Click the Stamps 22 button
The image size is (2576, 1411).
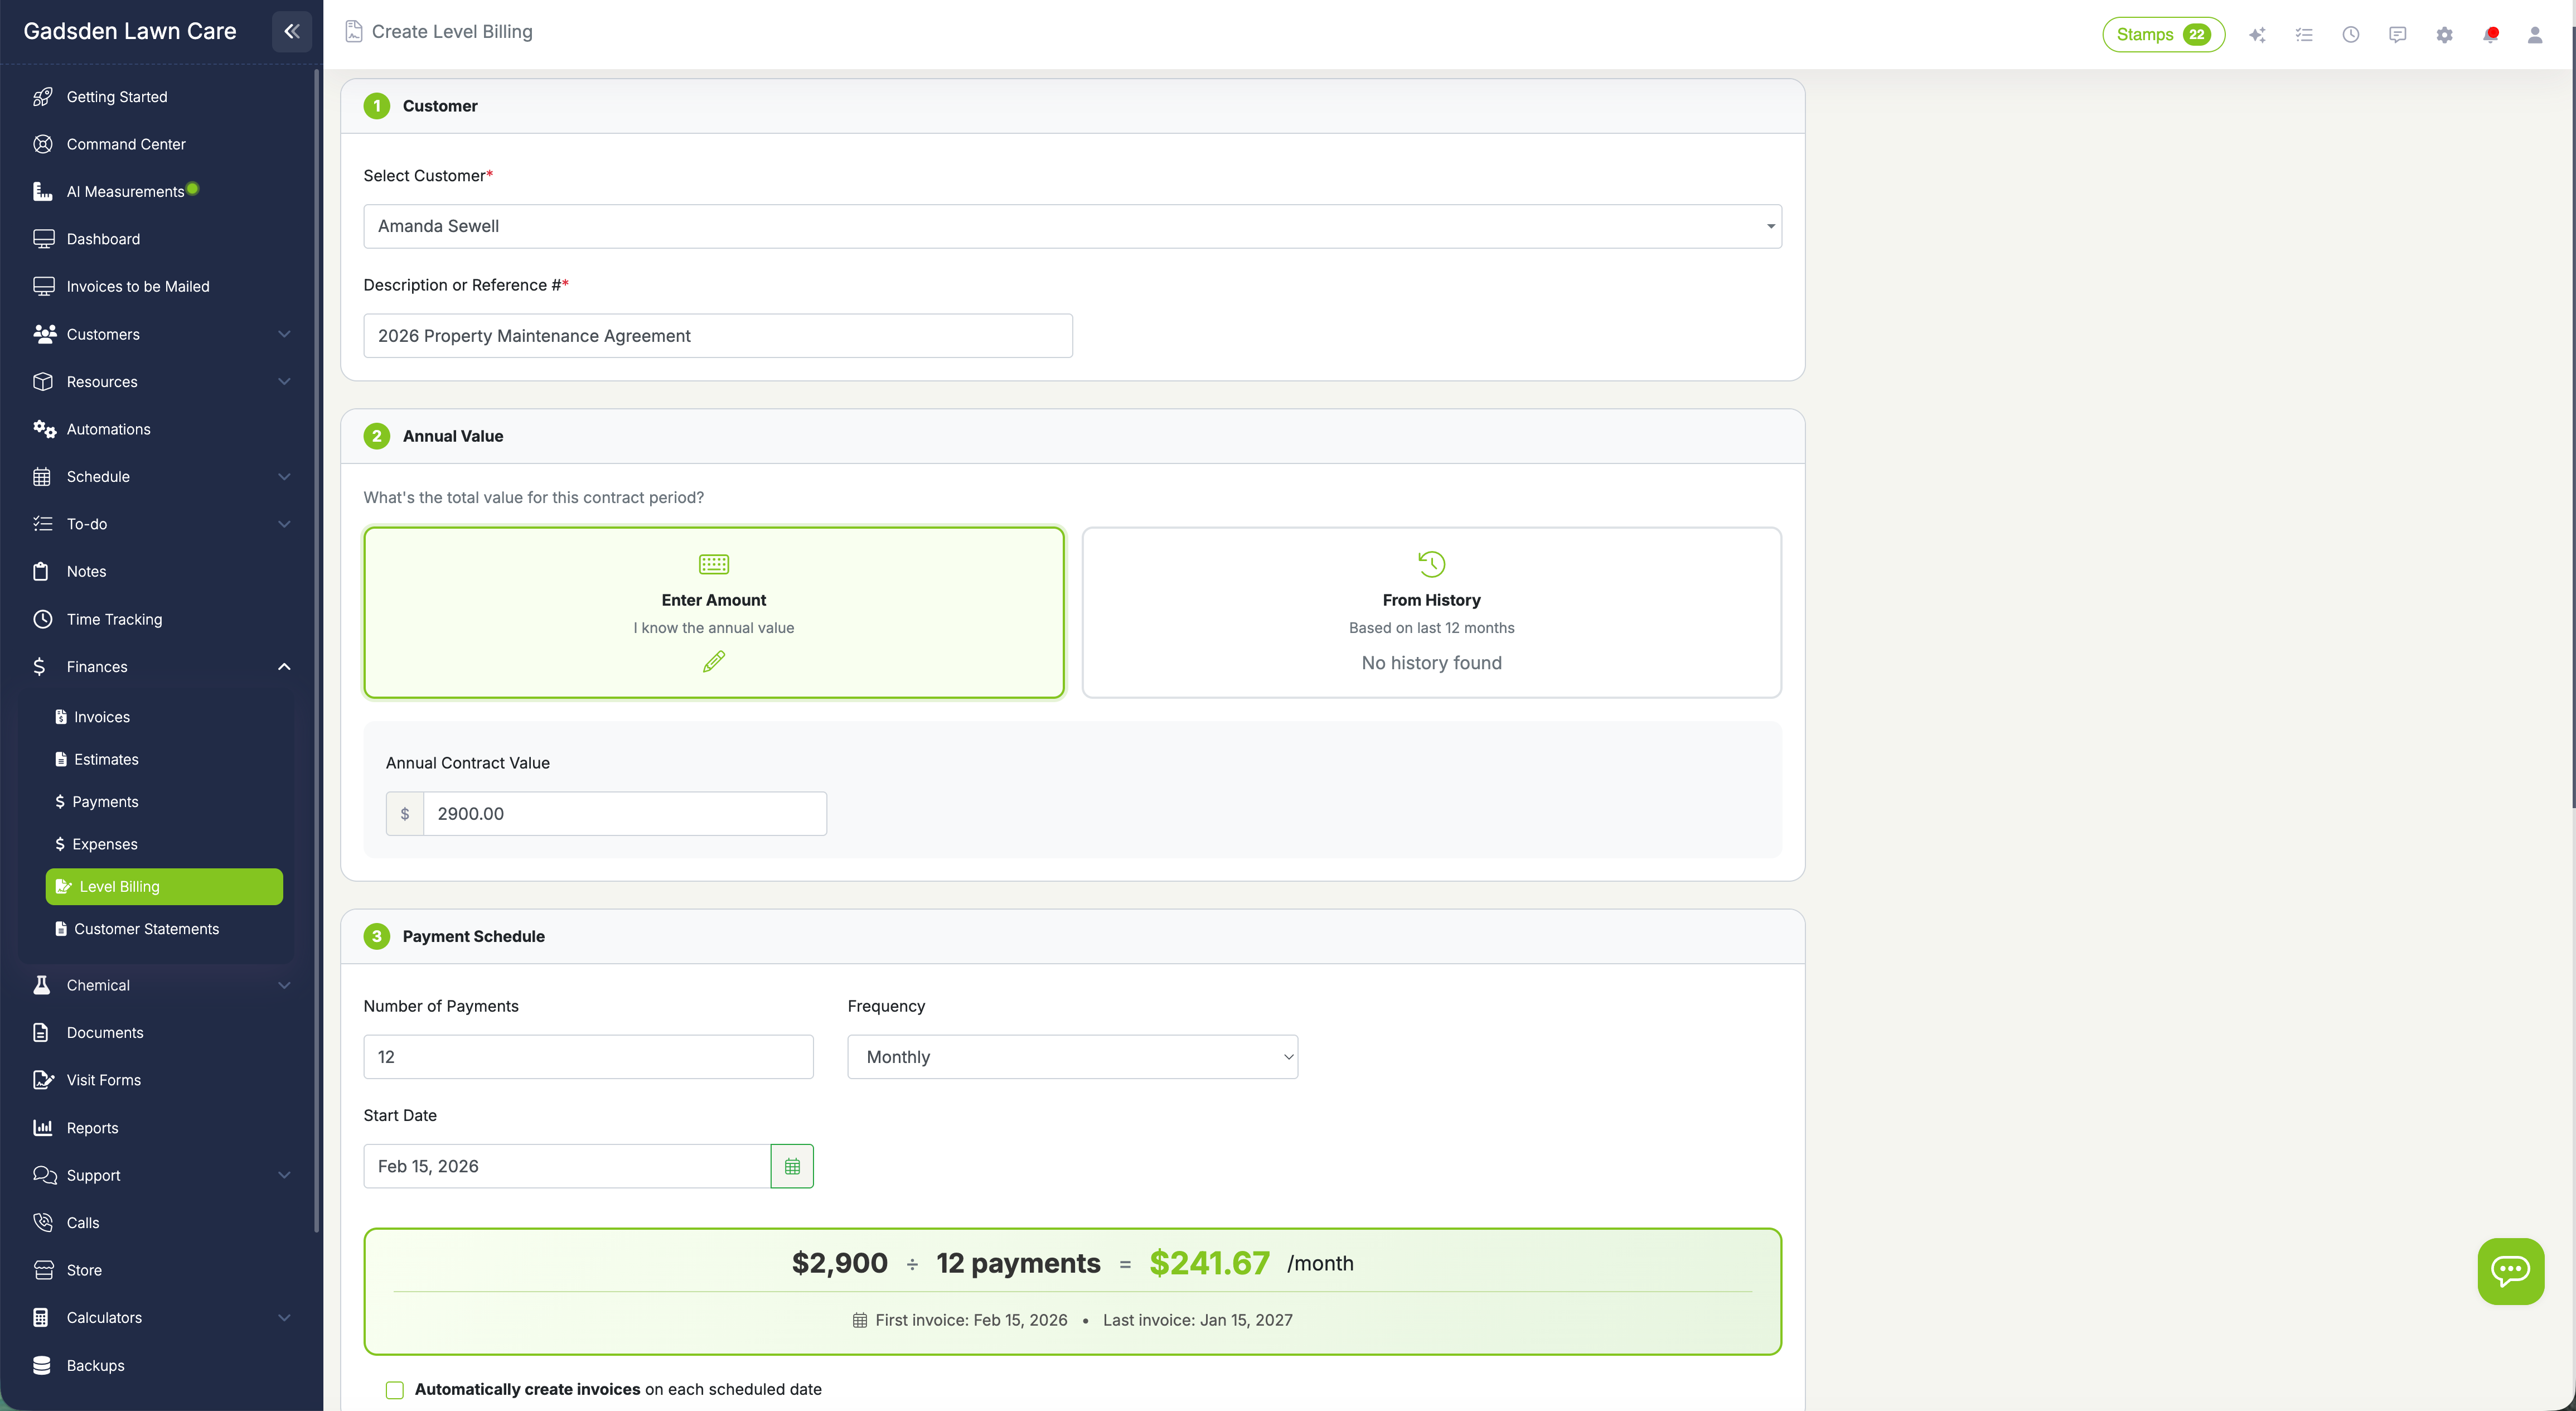tap(2162, 35)
